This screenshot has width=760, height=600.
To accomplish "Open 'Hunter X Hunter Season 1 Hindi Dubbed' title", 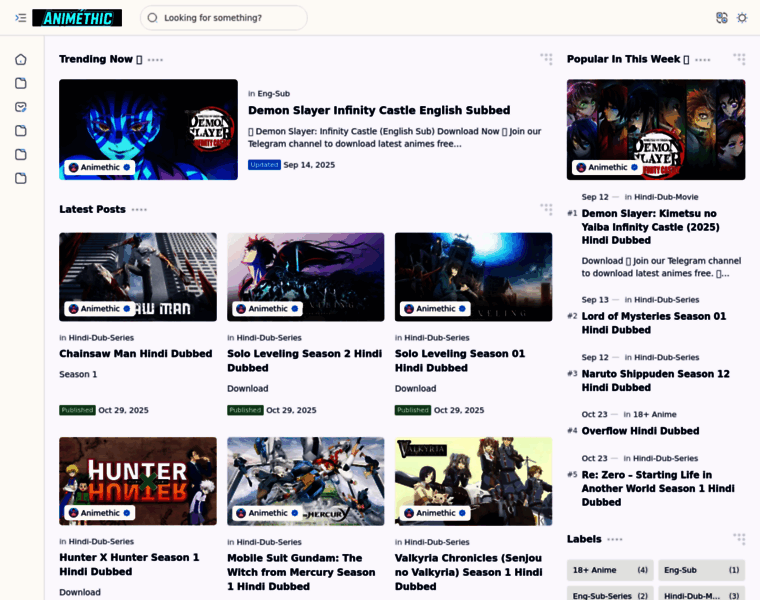I will click(x=129, y=565).
